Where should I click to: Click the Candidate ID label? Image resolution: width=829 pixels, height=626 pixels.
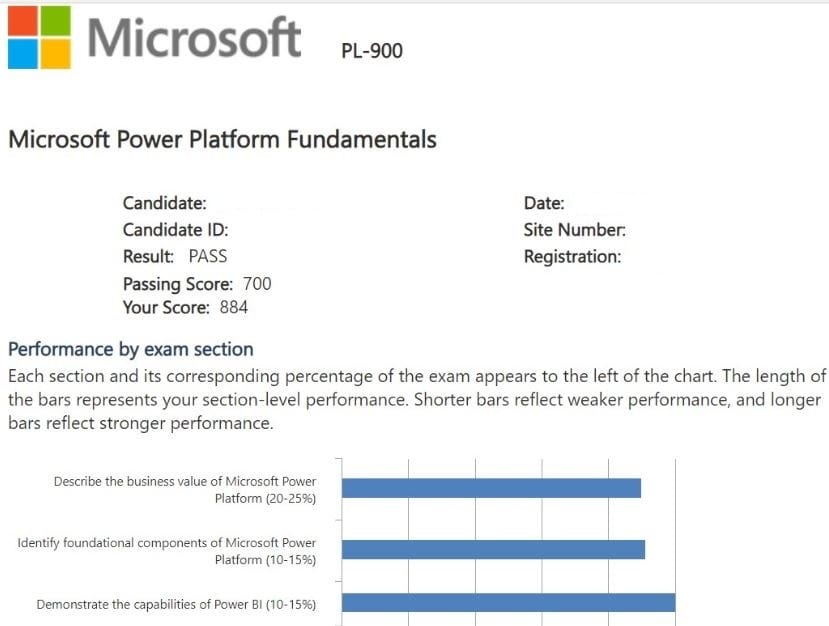click(175, 229)
